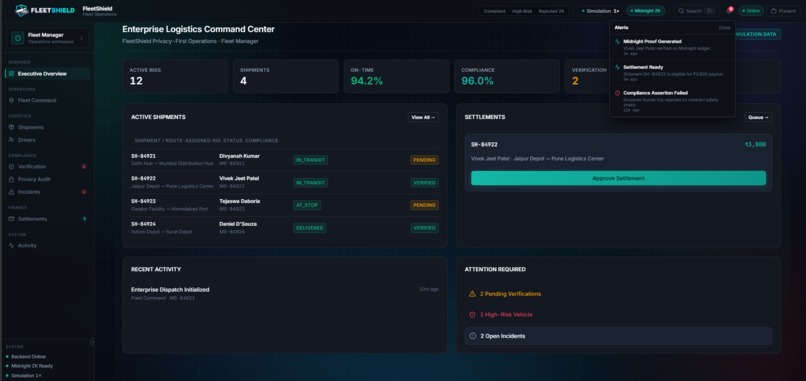Image resolution: width=806 pixels, height=381 pixels.
Task: Open Executive Overview via its sidebar icon
Action: (11, 74)
